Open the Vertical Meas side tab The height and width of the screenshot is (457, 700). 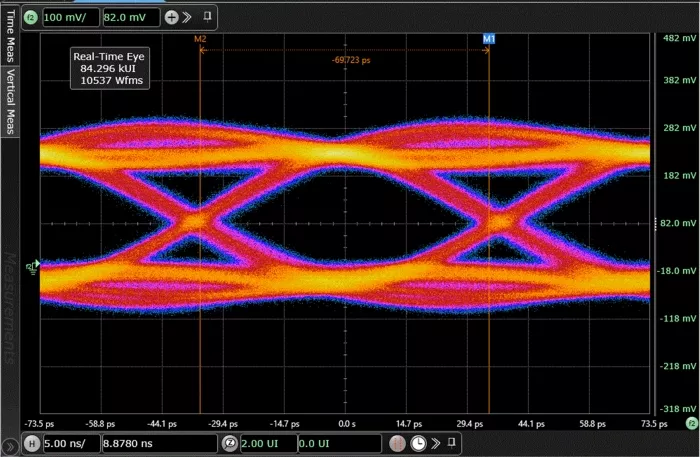coord(10,100)
